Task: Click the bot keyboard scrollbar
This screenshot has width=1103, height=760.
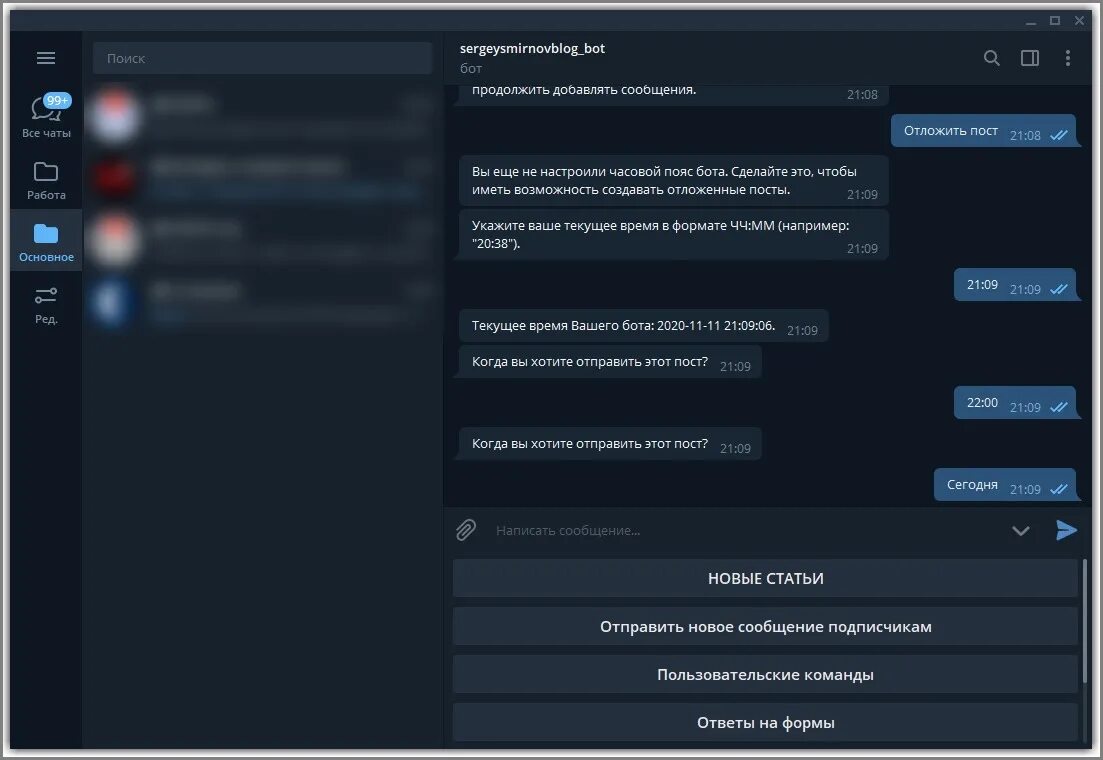Action: 1085,621
